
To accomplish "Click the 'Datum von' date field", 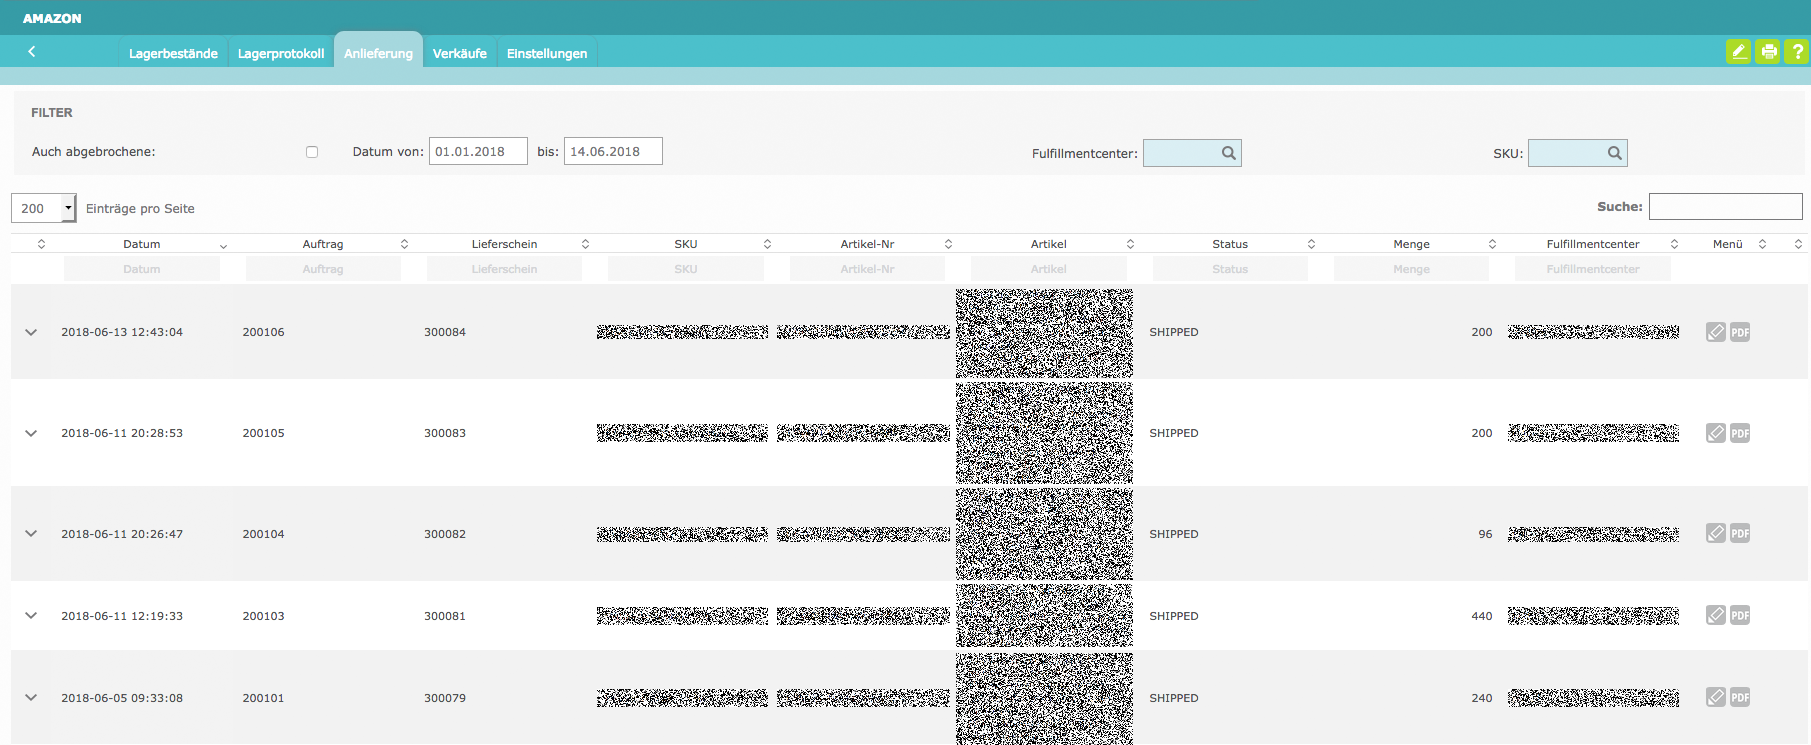I will click(x=478, y=152).
